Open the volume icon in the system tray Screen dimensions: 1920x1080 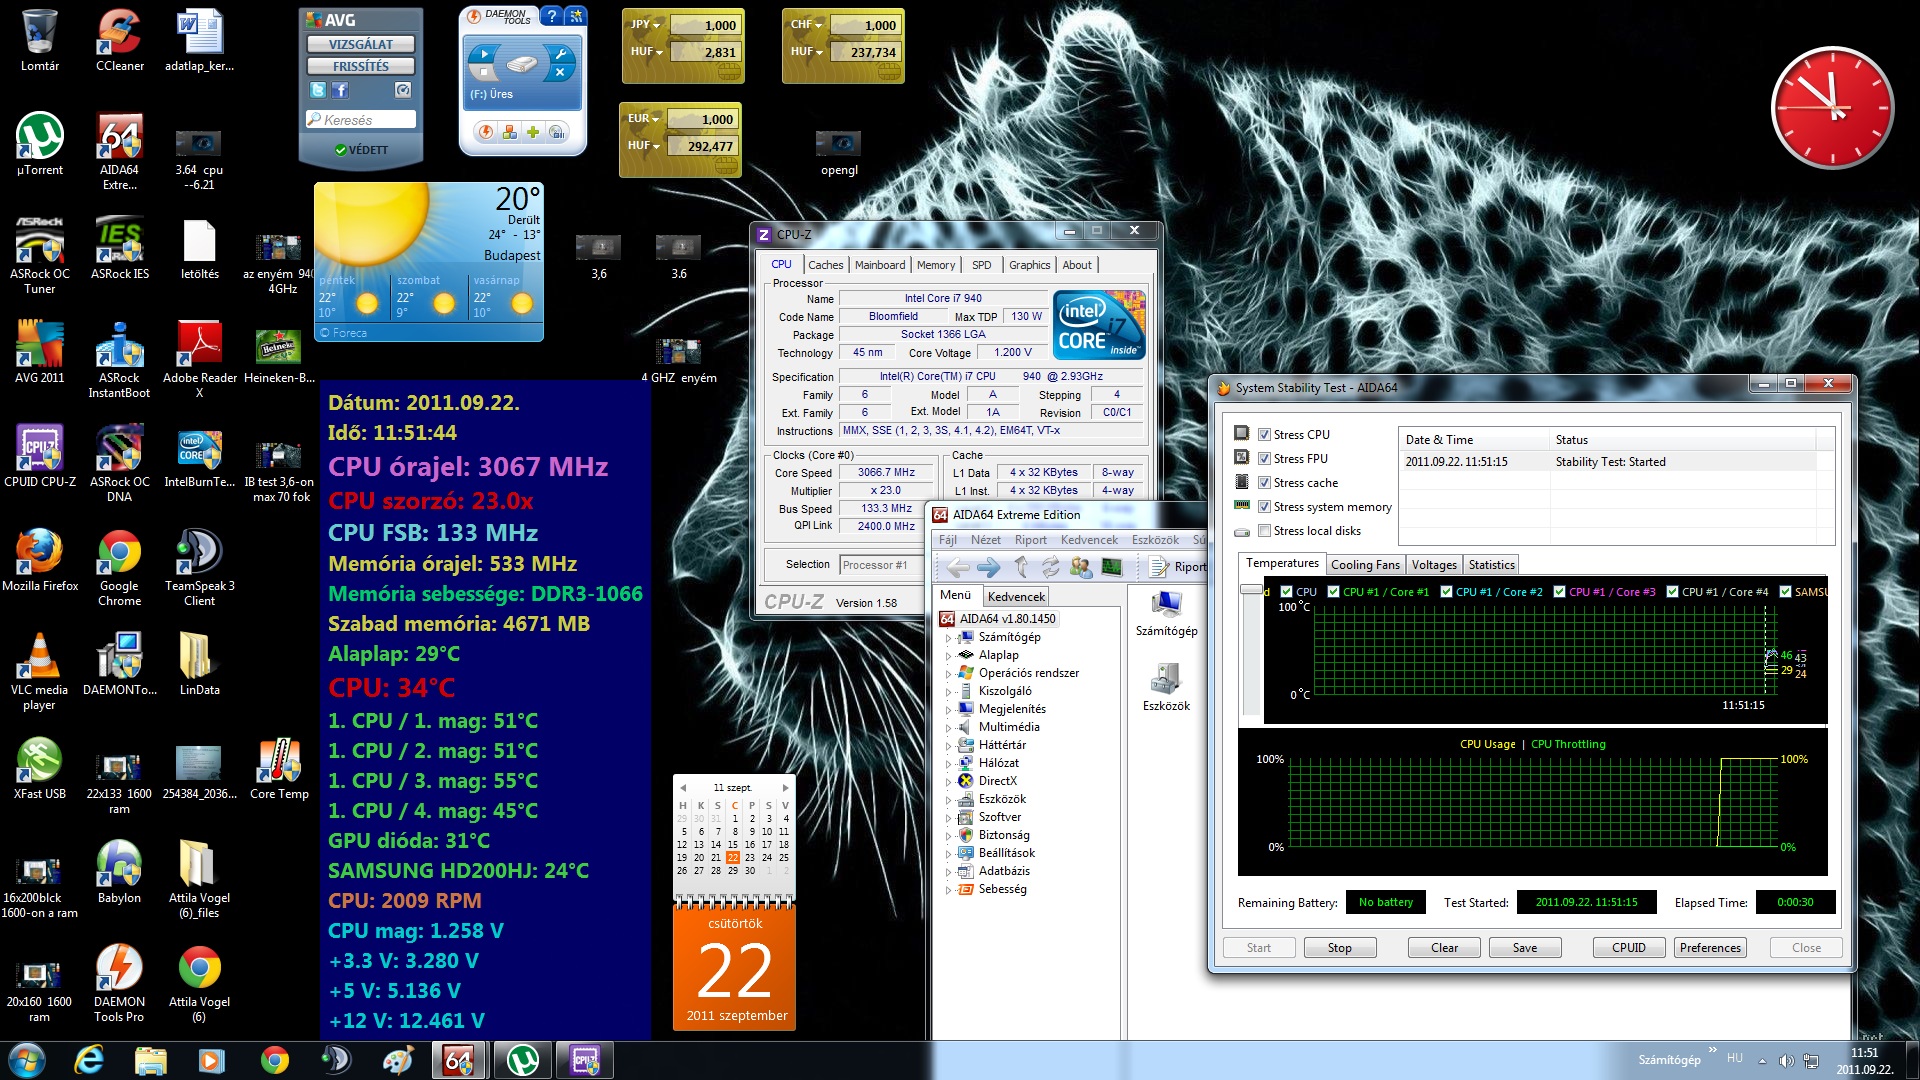point(1786,1060)
